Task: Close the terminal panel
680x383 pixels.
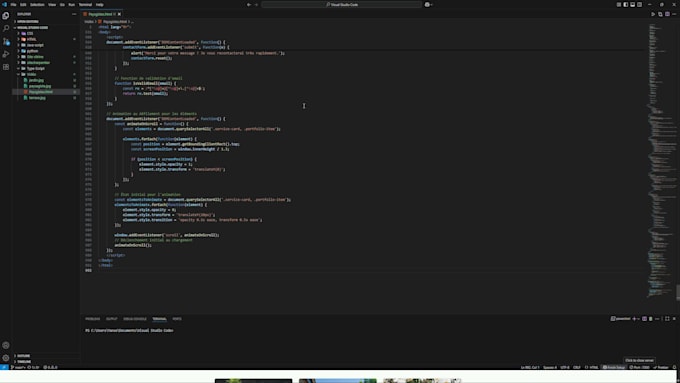Action: [x=674, y=319]
